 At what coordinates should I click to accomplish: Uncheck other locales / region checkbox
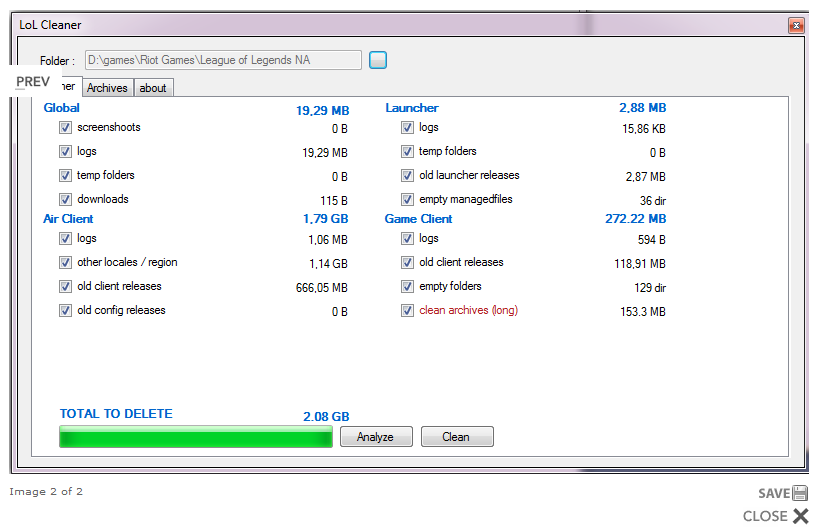point(65,263)
